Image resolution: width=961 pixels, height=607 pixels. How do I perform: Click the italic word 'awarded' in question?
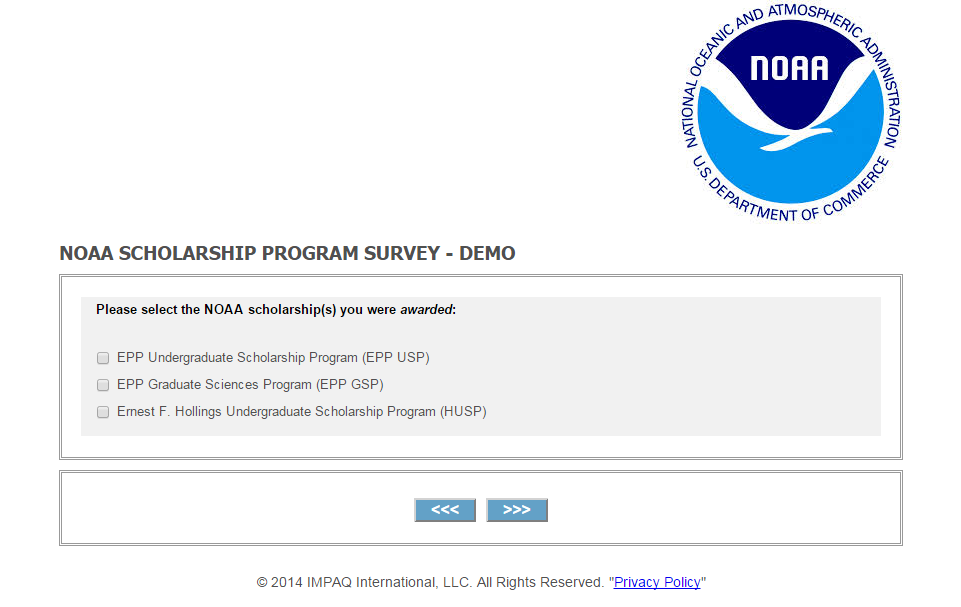click(427, 310)
